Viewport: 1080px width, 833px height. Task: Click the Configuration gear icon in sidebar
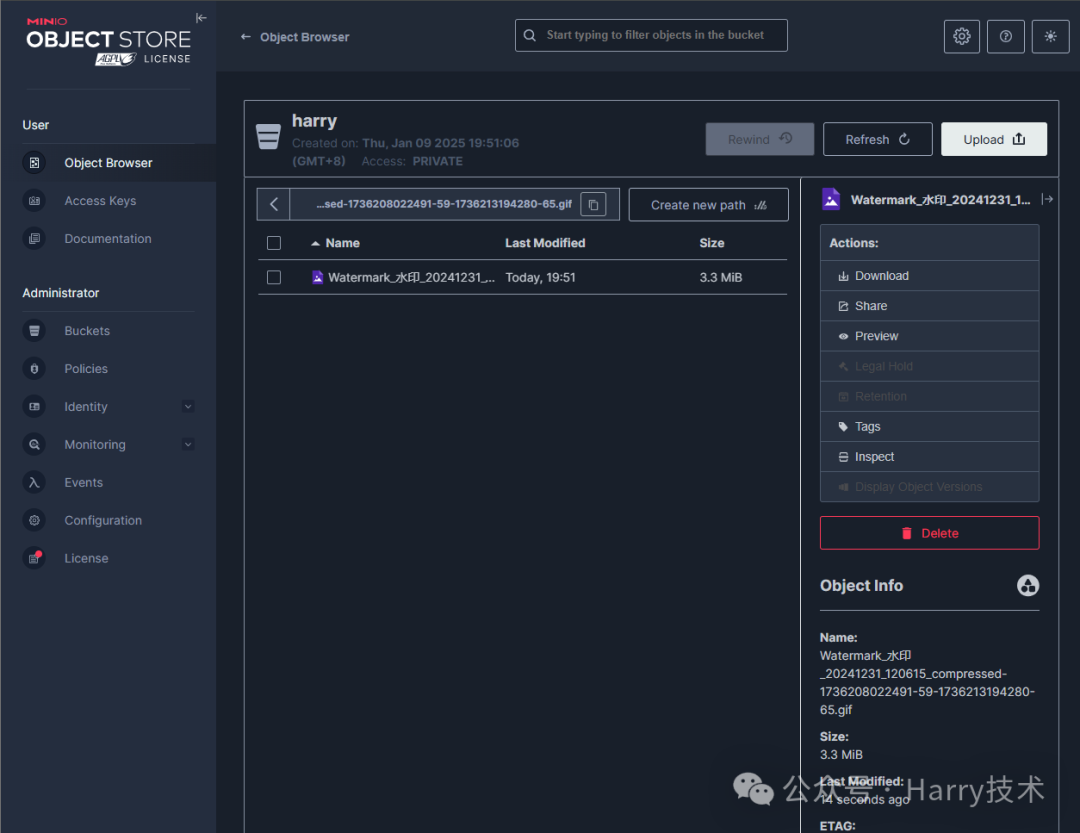point(34,520)
